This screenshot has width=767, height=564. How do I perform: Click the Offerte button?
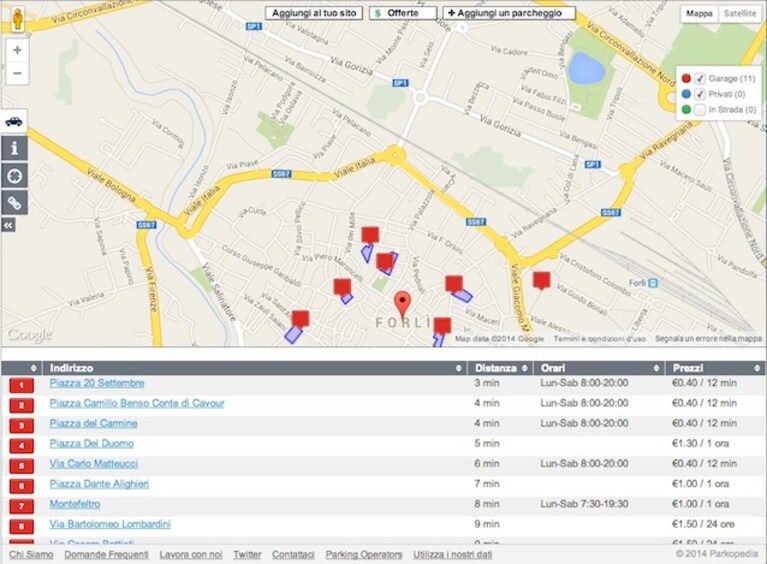403,13
